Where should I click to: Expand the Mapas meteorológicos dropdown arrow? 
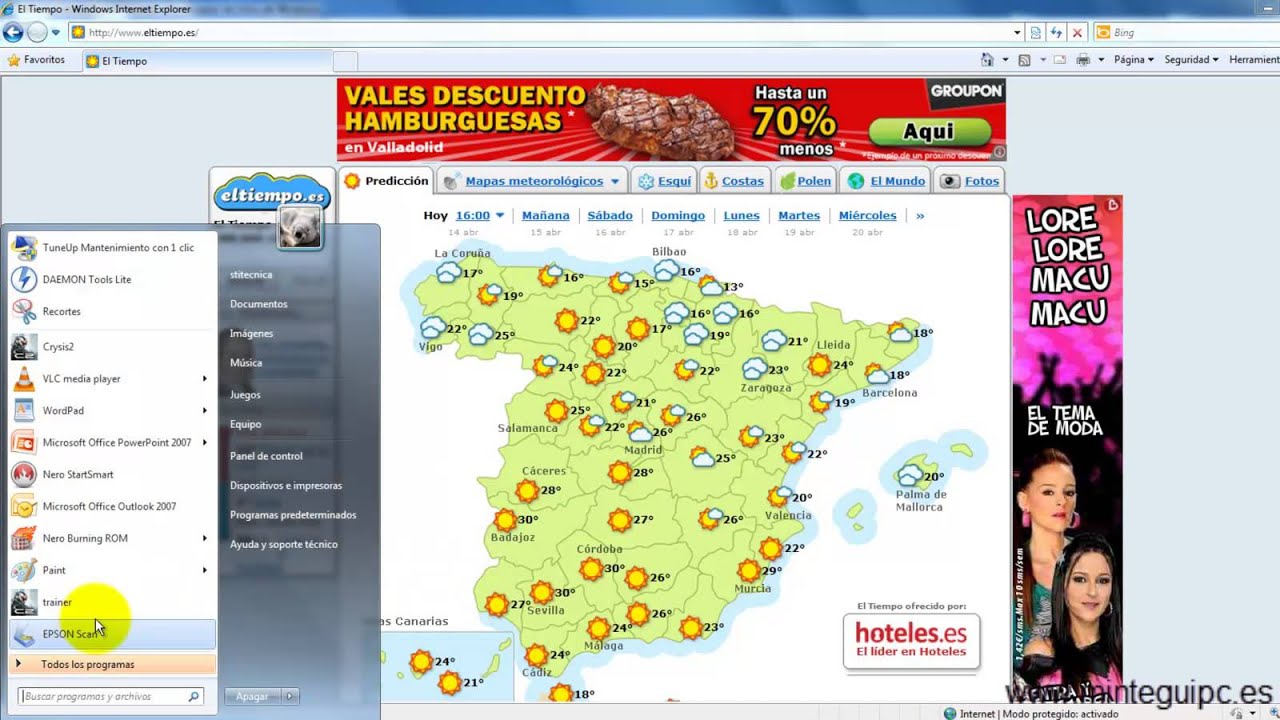pos(615,181)
